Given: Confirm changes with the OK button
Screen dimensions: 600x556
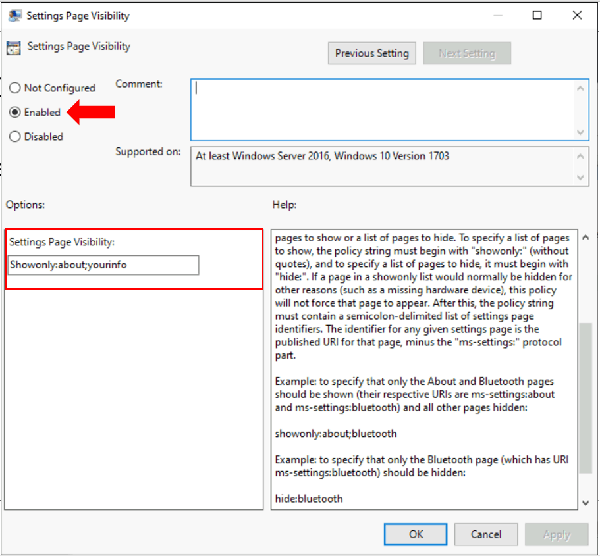Looking at the screenshot, I should pos(416,534).
